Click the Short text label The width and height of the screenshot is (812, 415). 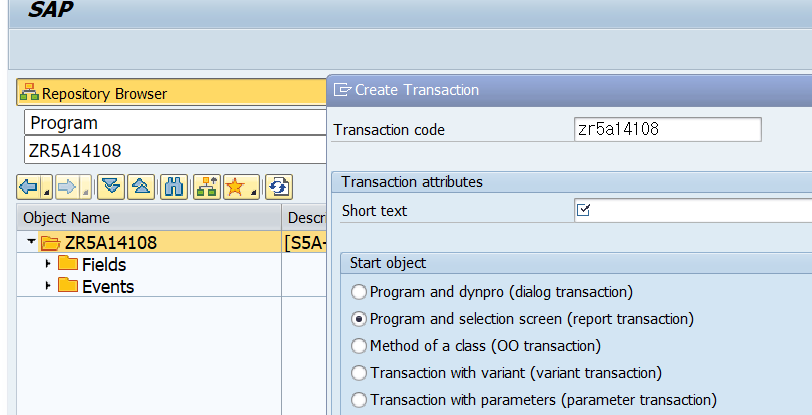tap(374, 211)
